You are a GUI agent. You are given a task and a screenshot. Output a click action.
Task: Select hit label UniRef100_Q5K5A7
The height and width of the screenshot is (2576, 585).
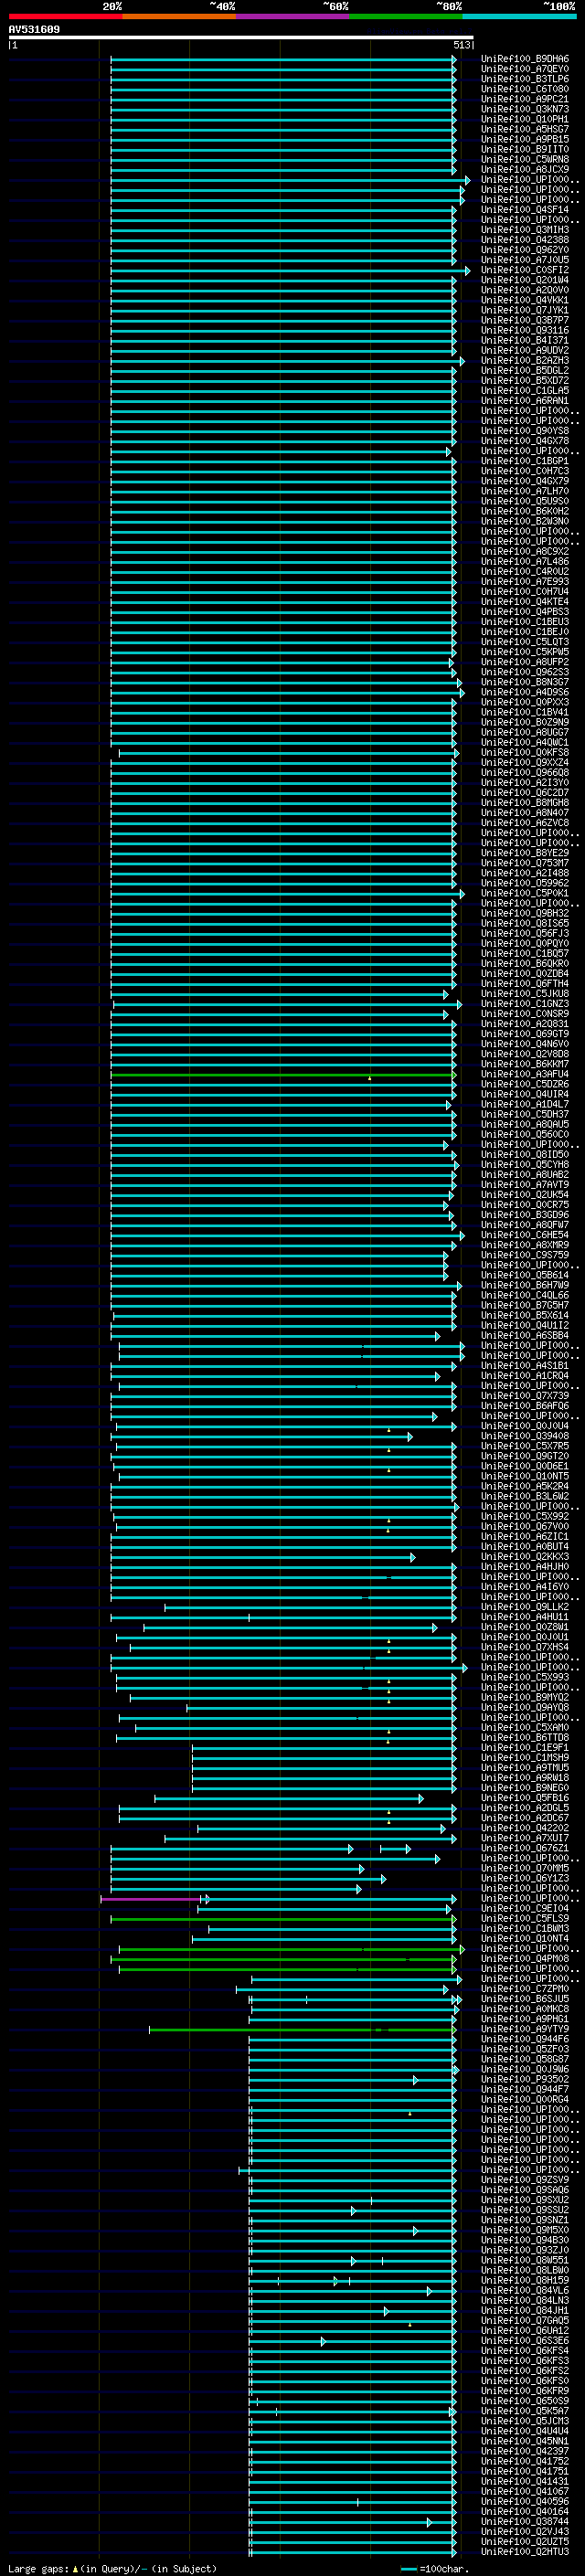[524, 2411]
